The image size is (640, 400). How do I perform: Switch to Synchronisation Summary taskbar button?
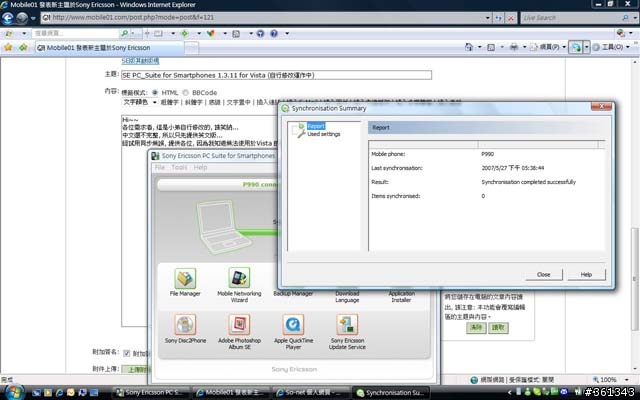point(391,392)
